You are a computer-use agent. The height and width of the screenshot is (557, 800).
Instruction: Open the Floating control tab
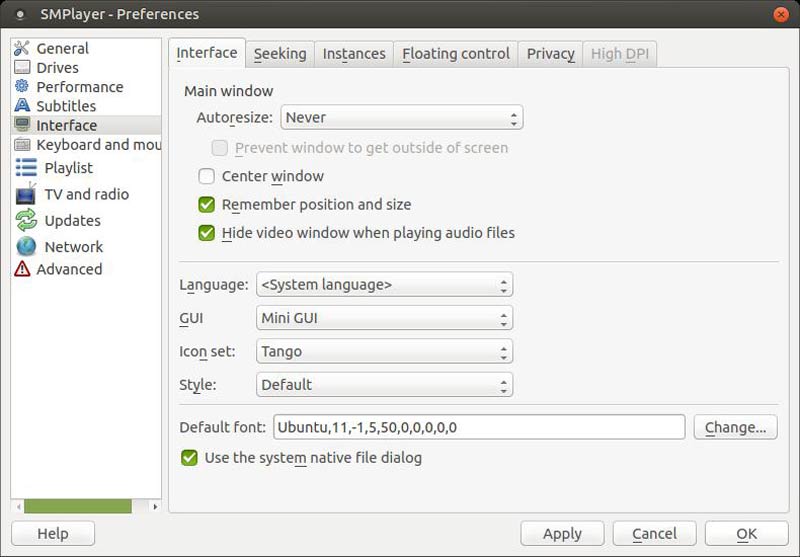tap(456, 54)
